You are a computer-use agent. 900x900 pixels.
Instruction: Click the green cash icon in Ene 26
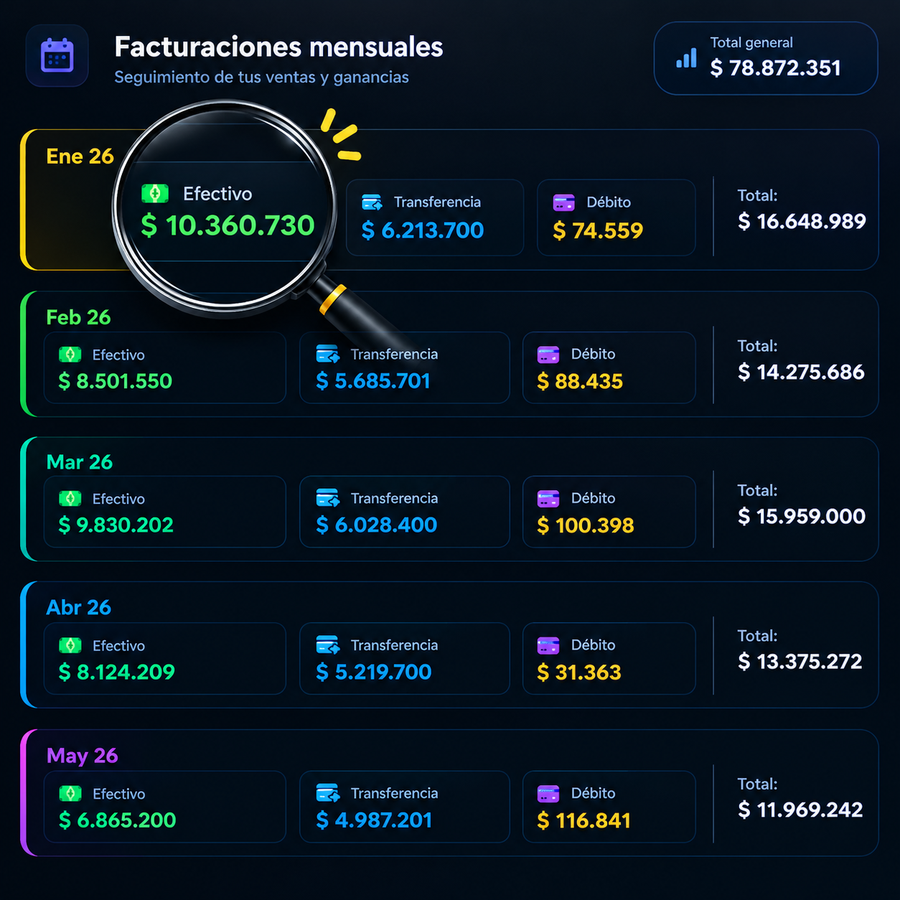pyautogui.click(x=155, y=193)
